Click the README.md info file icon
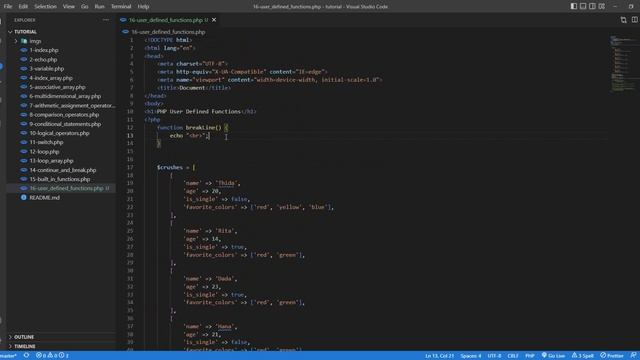 [x=24, y=198]
